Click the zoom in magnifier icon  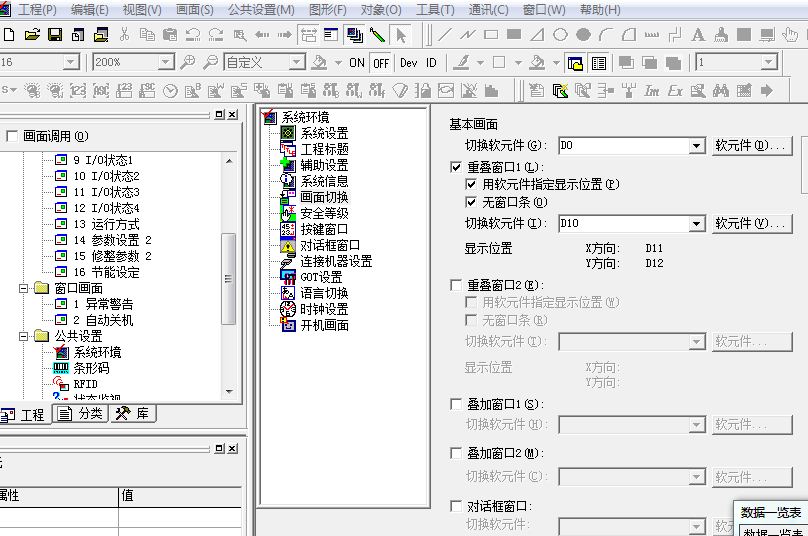[x=187, y=62]
